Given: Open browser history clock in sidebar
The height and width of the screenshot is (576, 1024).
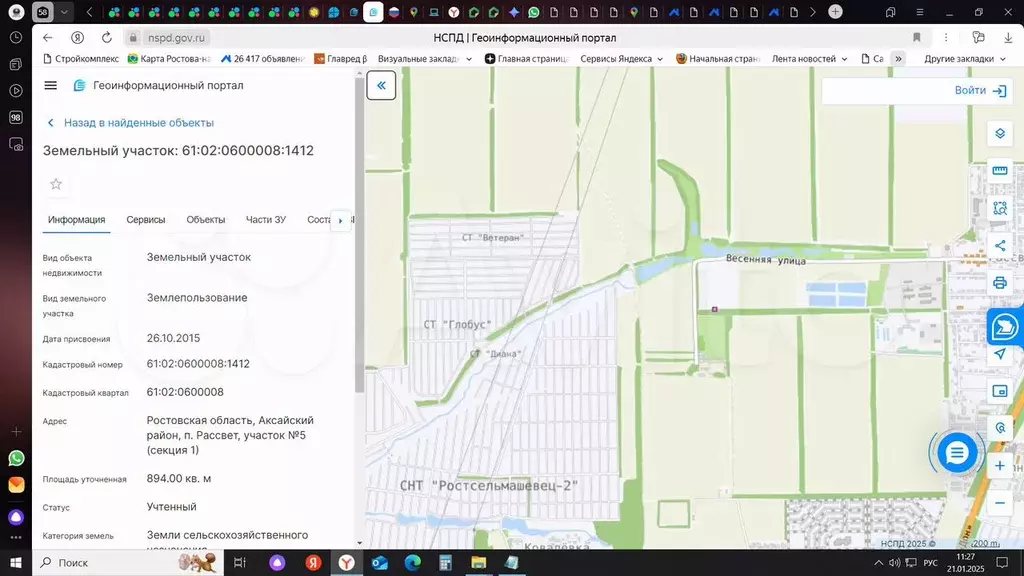Looking at the screenshot, I should [x=16, y=38].
